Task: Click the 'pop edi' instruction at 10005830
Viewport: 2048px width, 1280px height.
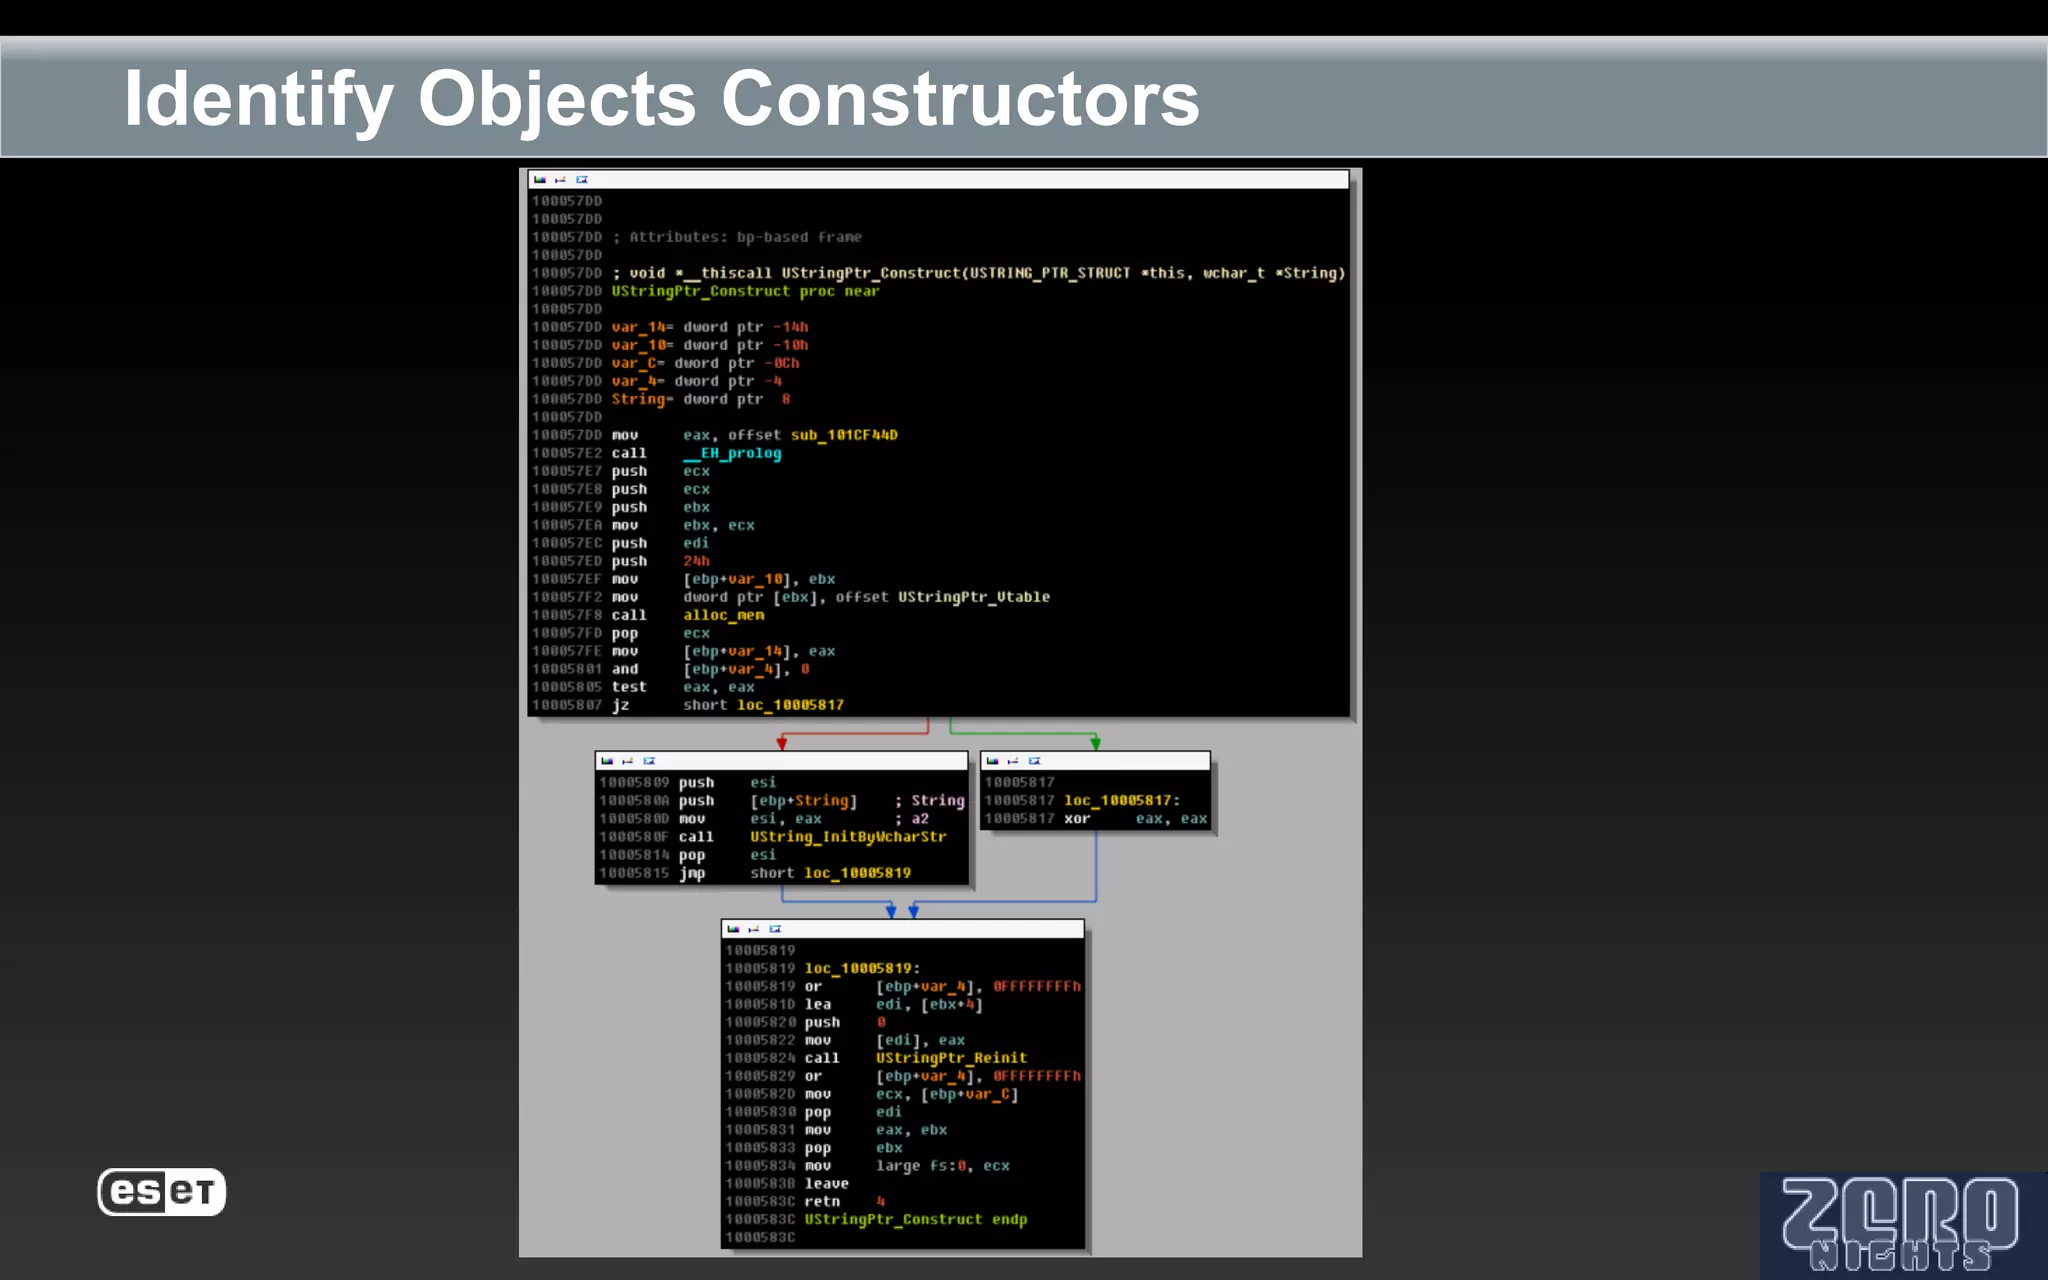Action: pyautogui.click(x=853, y=1112)
